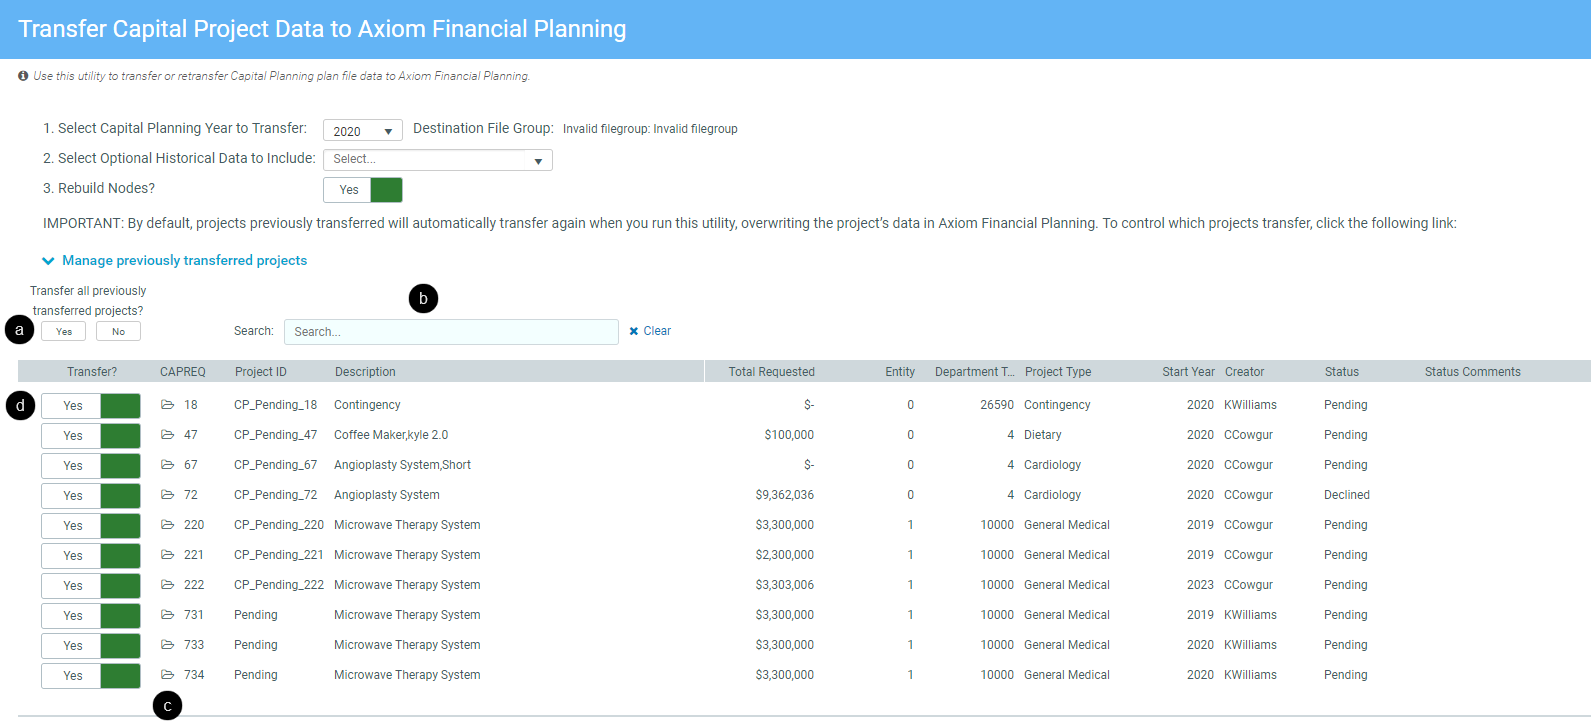Sort by Start Year column header

[1189, 372]
